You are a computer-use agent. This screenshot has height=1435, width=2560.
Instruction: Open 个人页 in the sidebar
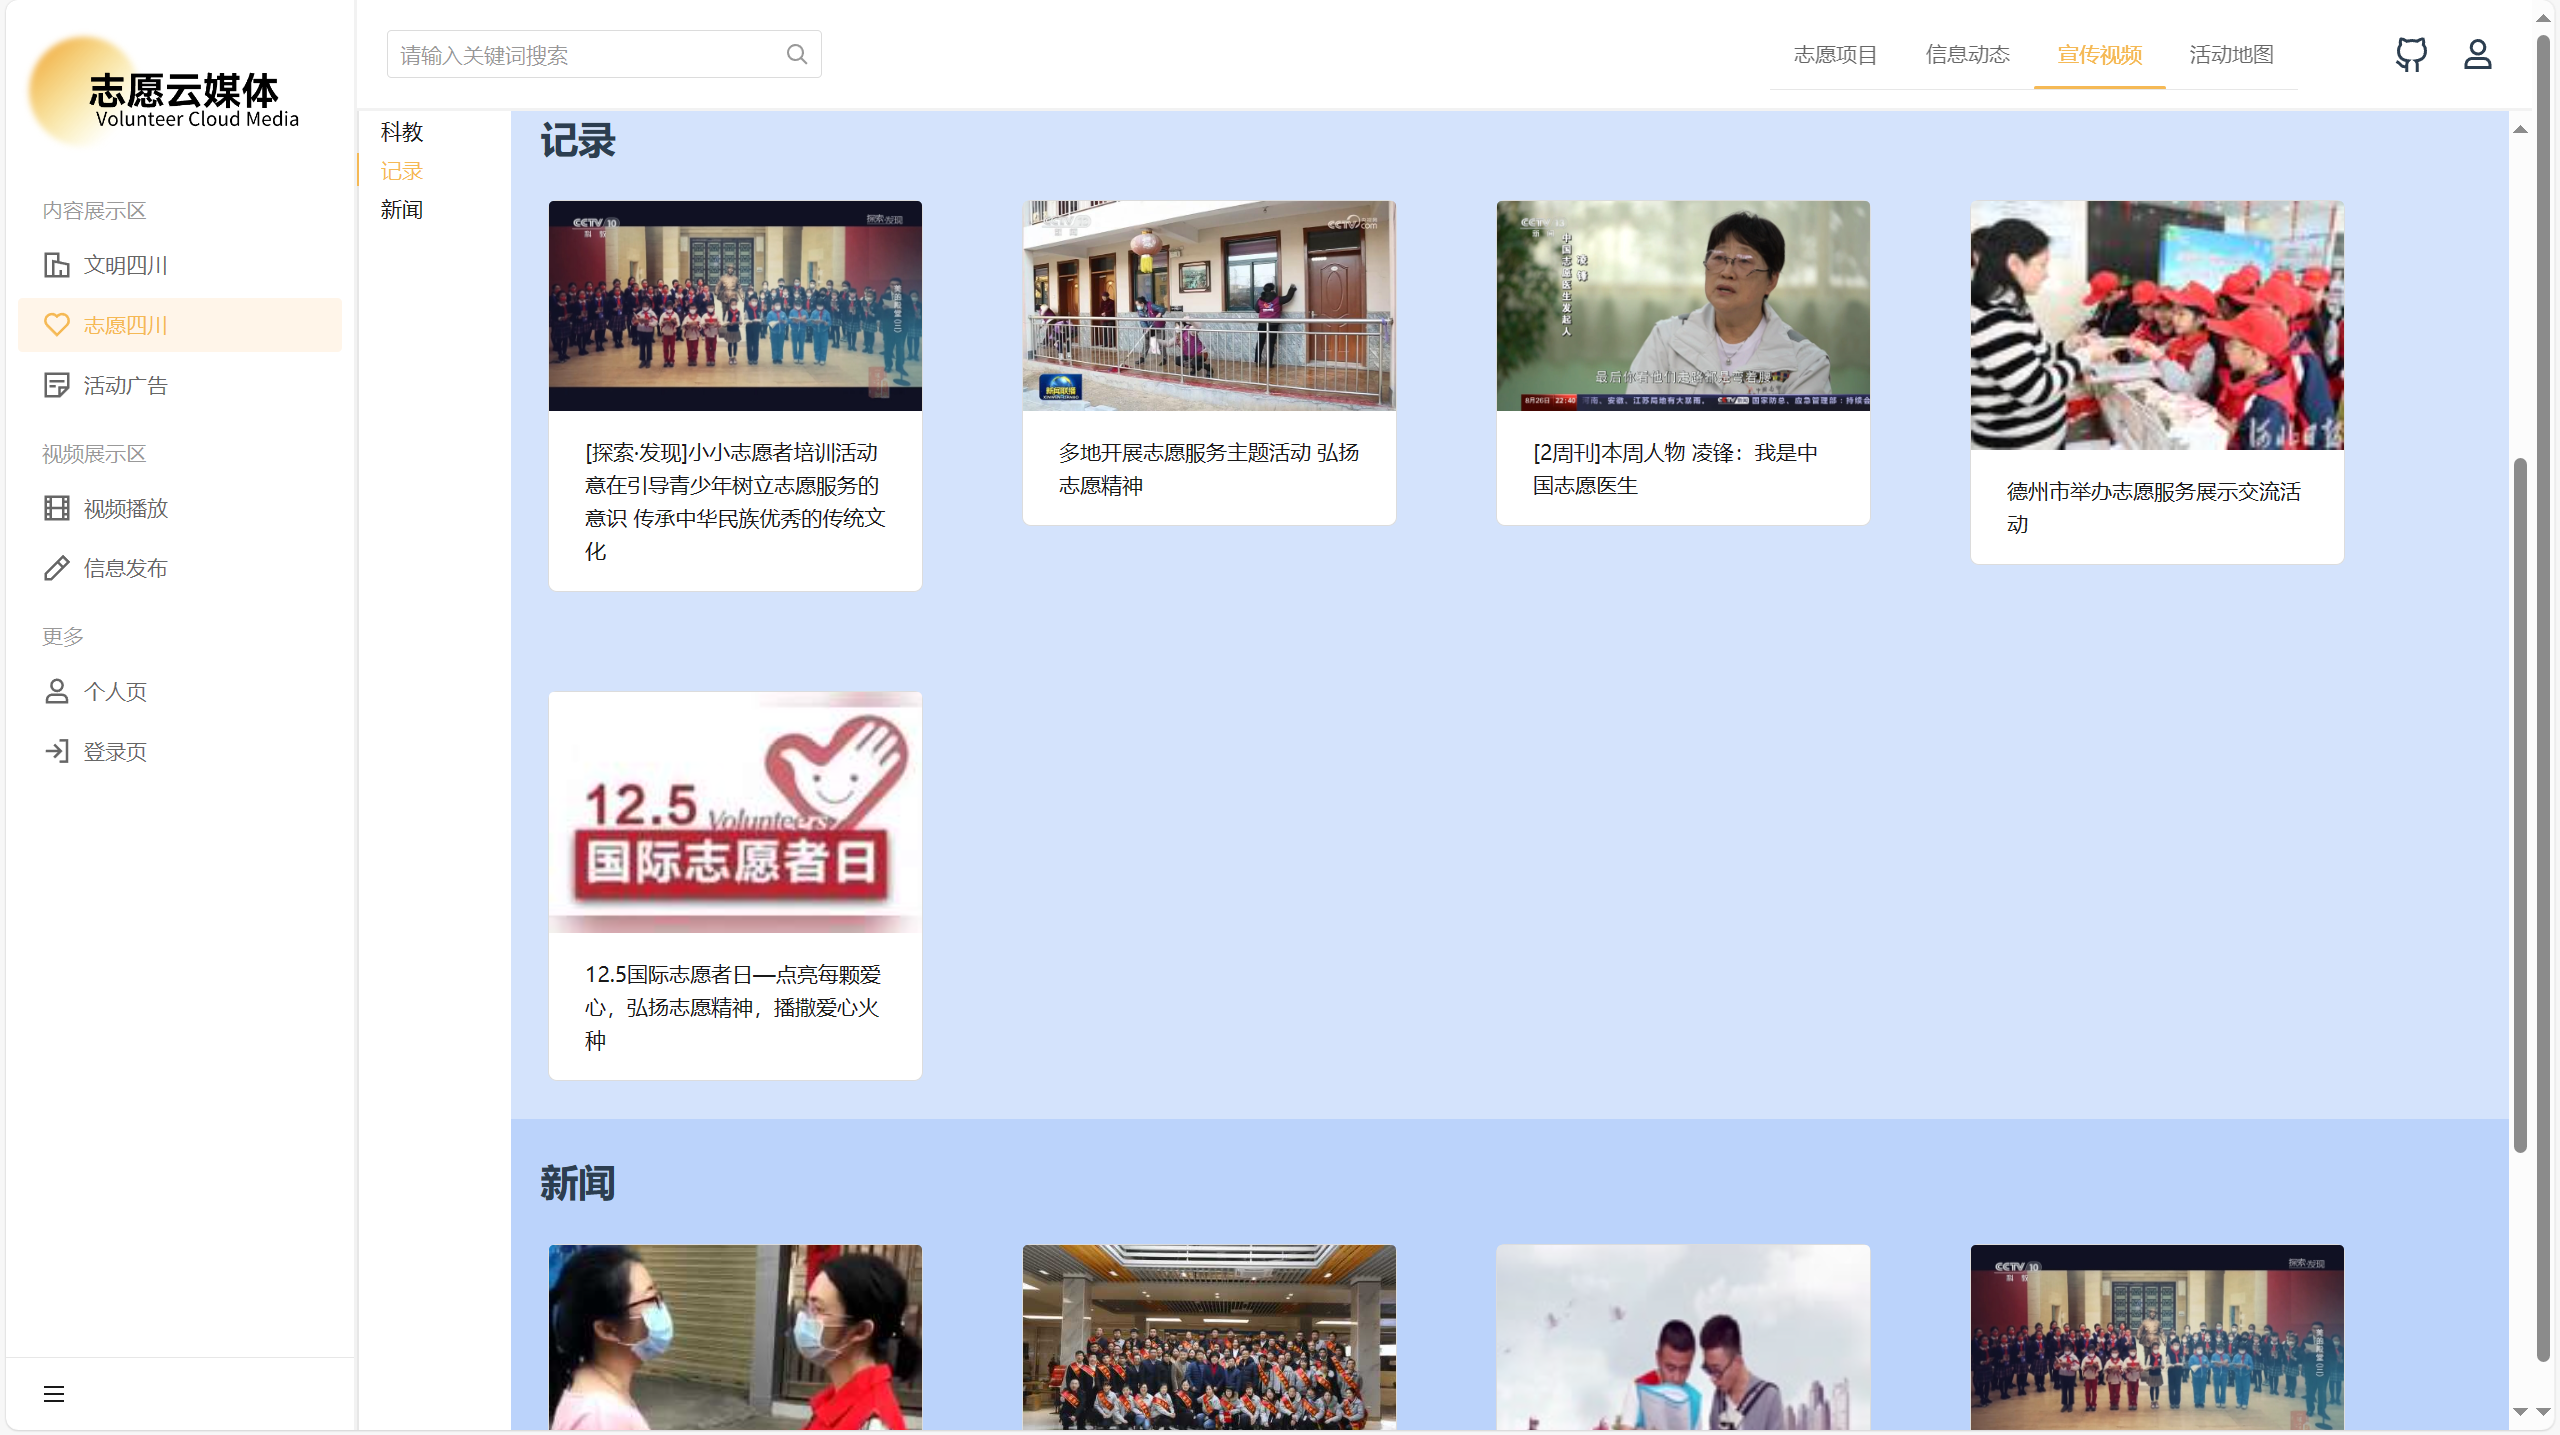[x=115, y=691]
